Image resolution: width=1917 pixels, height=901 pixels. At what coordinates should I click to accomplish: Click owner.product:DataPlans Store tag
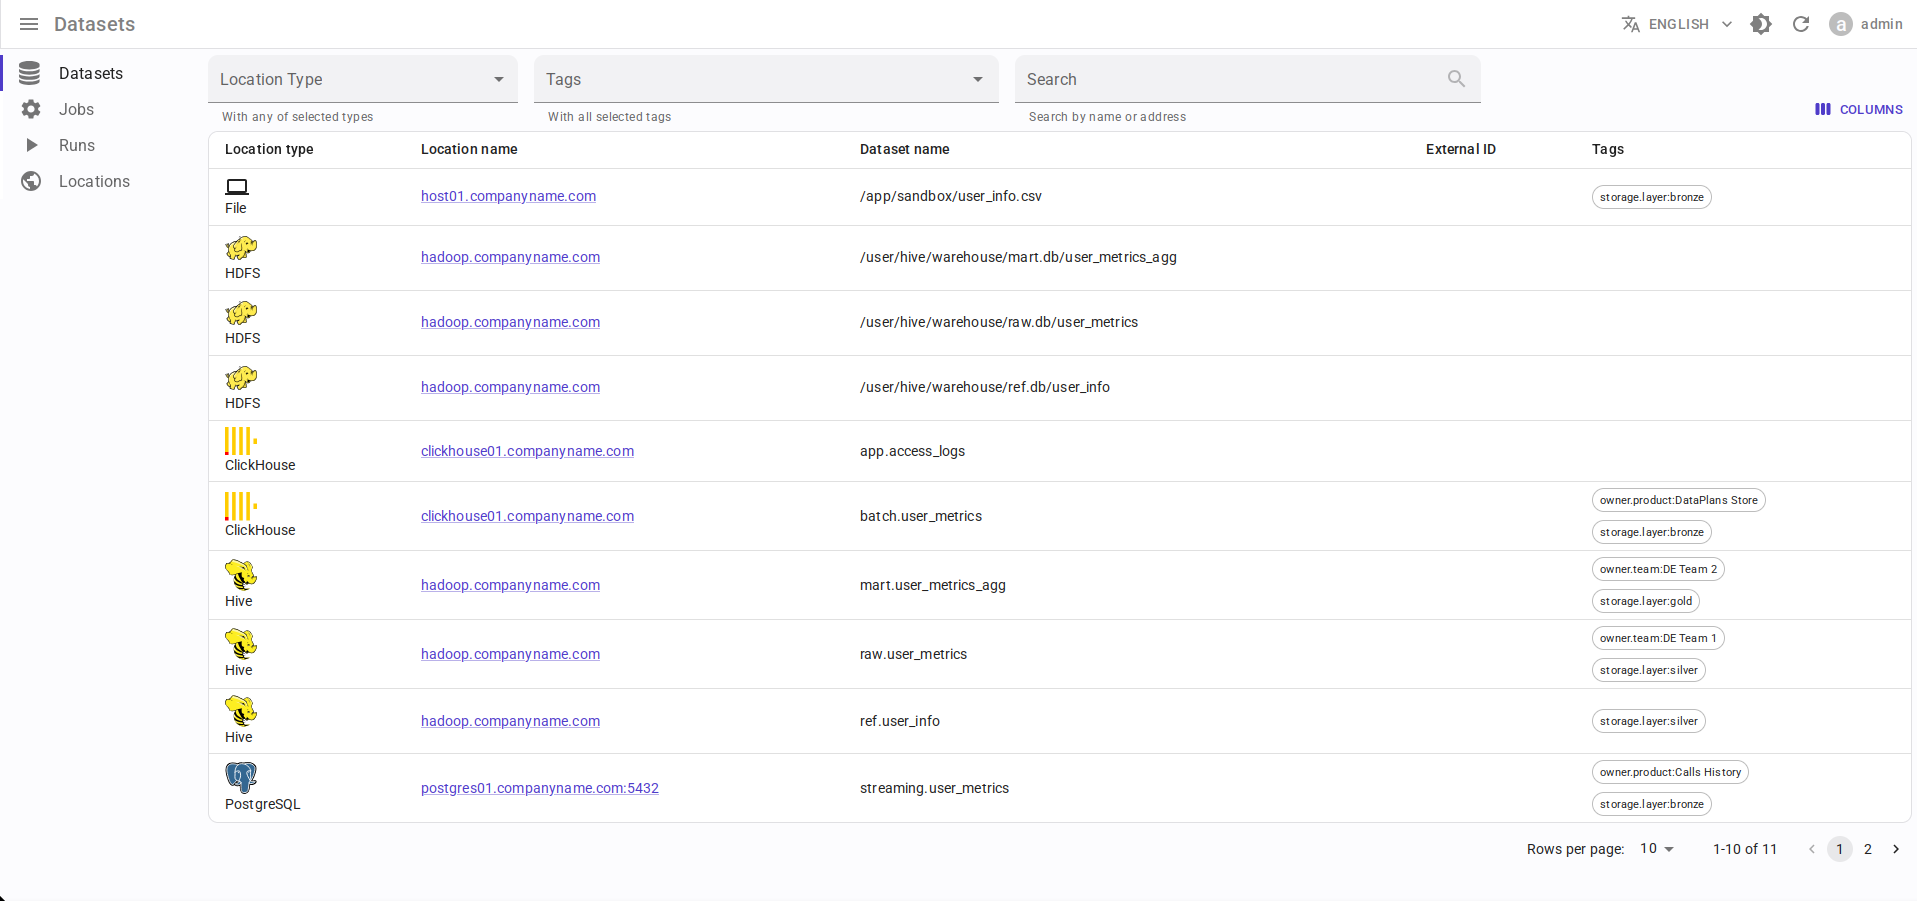pos(1678,500)
